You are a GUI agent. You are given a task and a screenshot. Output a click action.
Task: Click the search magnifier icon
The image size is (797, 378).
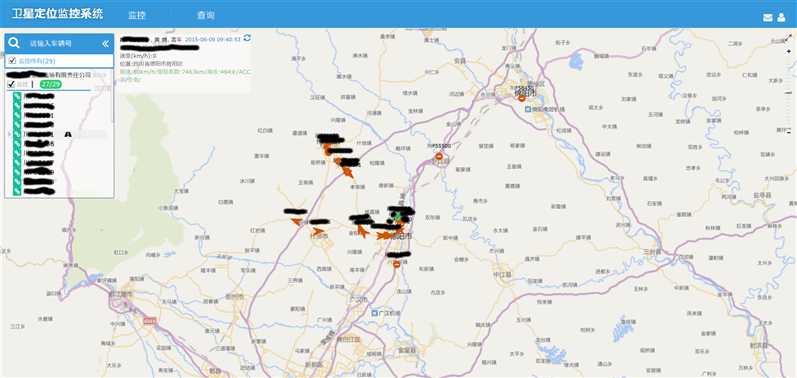pyautogui.click(x=14, y=43)
